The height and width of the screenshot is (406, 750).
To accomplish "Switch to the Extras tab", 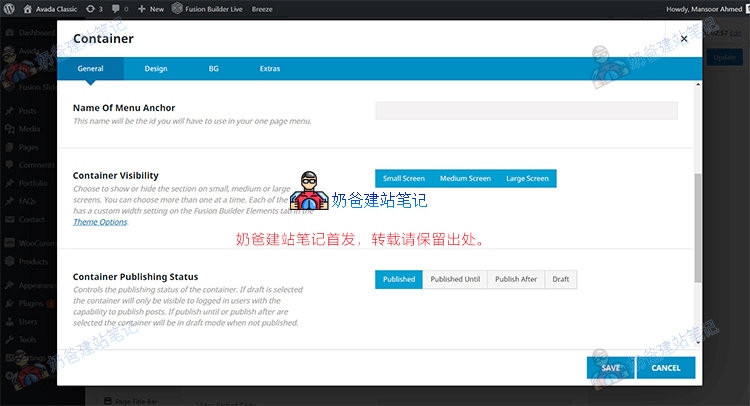I will click(269, 69).
